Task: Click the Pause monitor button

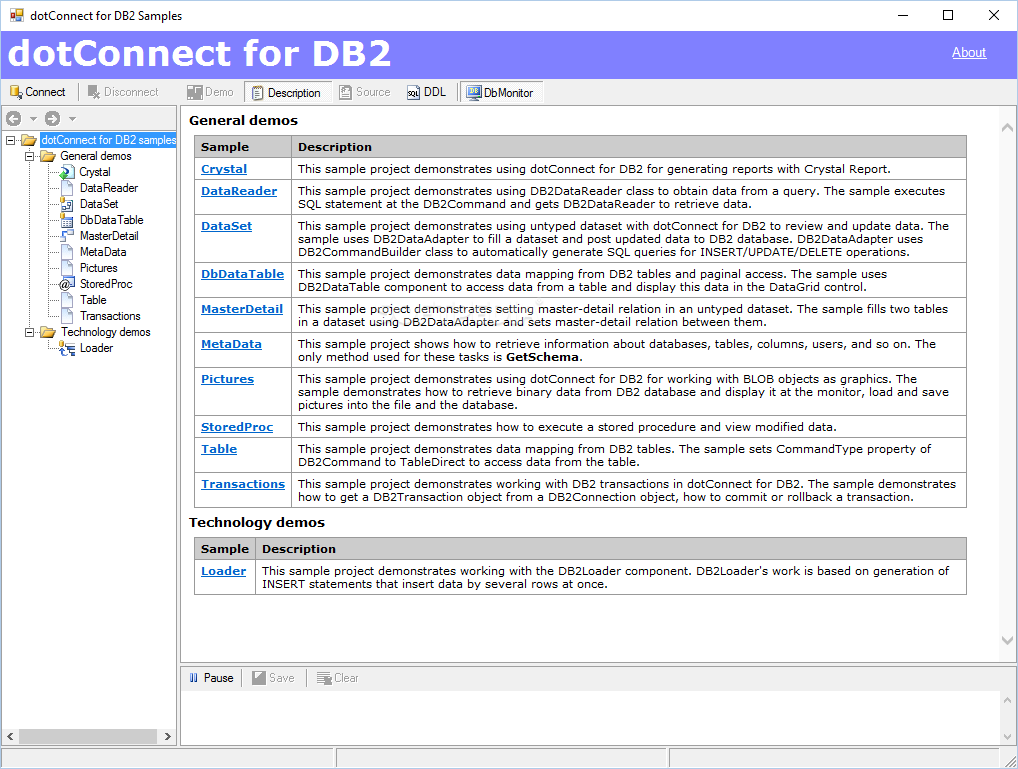Action: [x=211, y=678]
